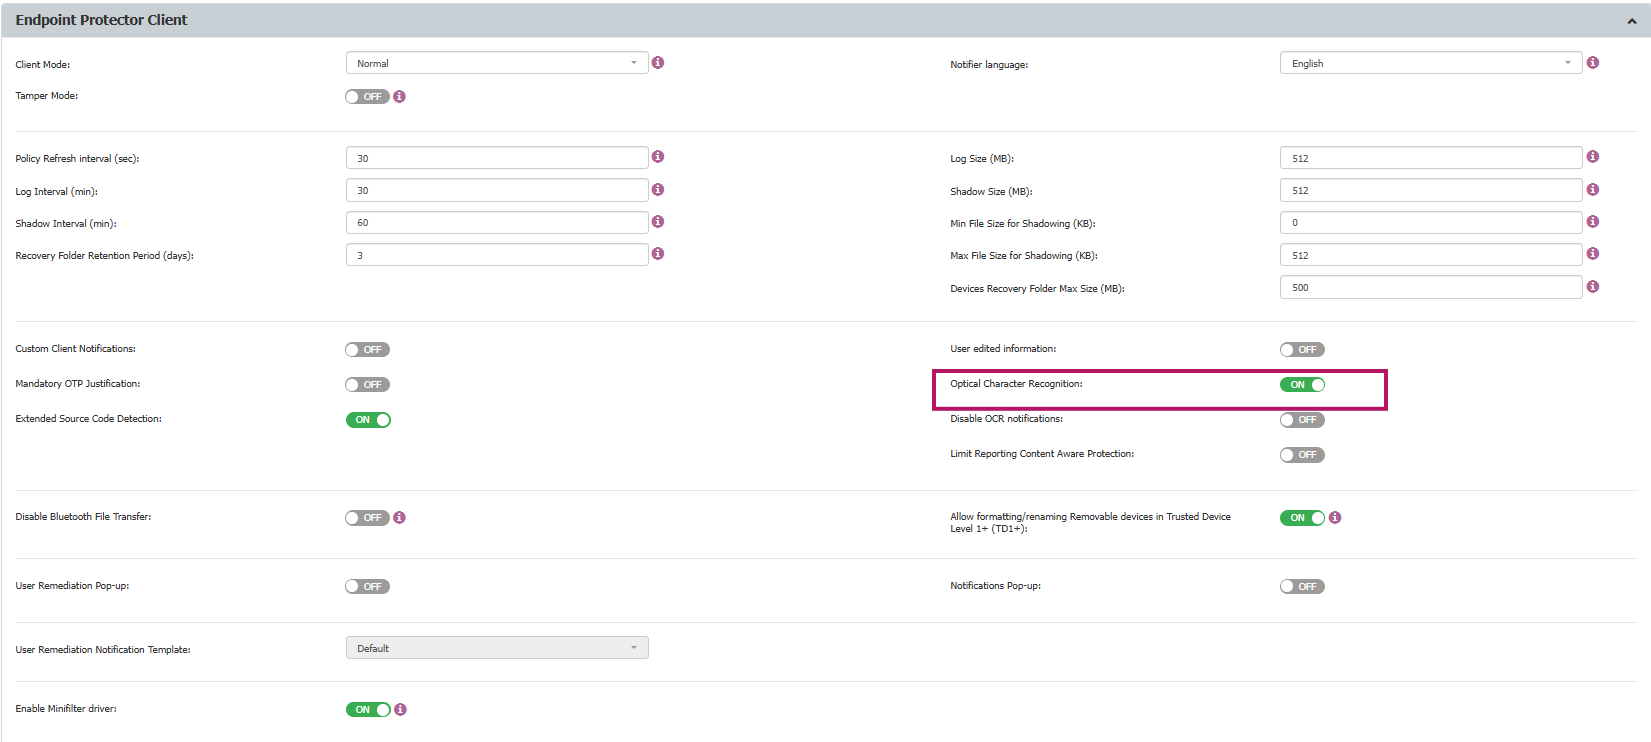Enable User edited information toggle
This screenshot has width=1651, height=742.
(x=1302, y=350)
